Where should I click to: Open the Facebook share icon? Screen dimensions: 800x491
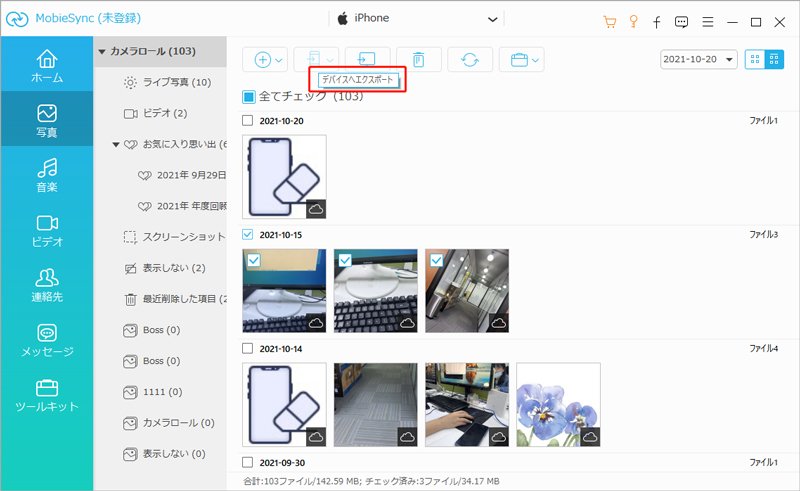pyautogui.click(x=657, y=22)
